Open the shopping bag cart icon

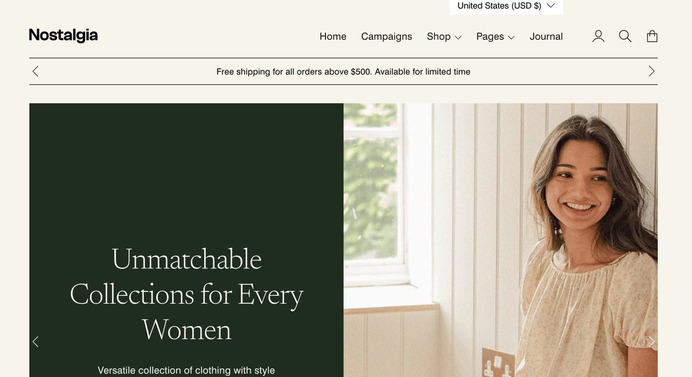652,36
